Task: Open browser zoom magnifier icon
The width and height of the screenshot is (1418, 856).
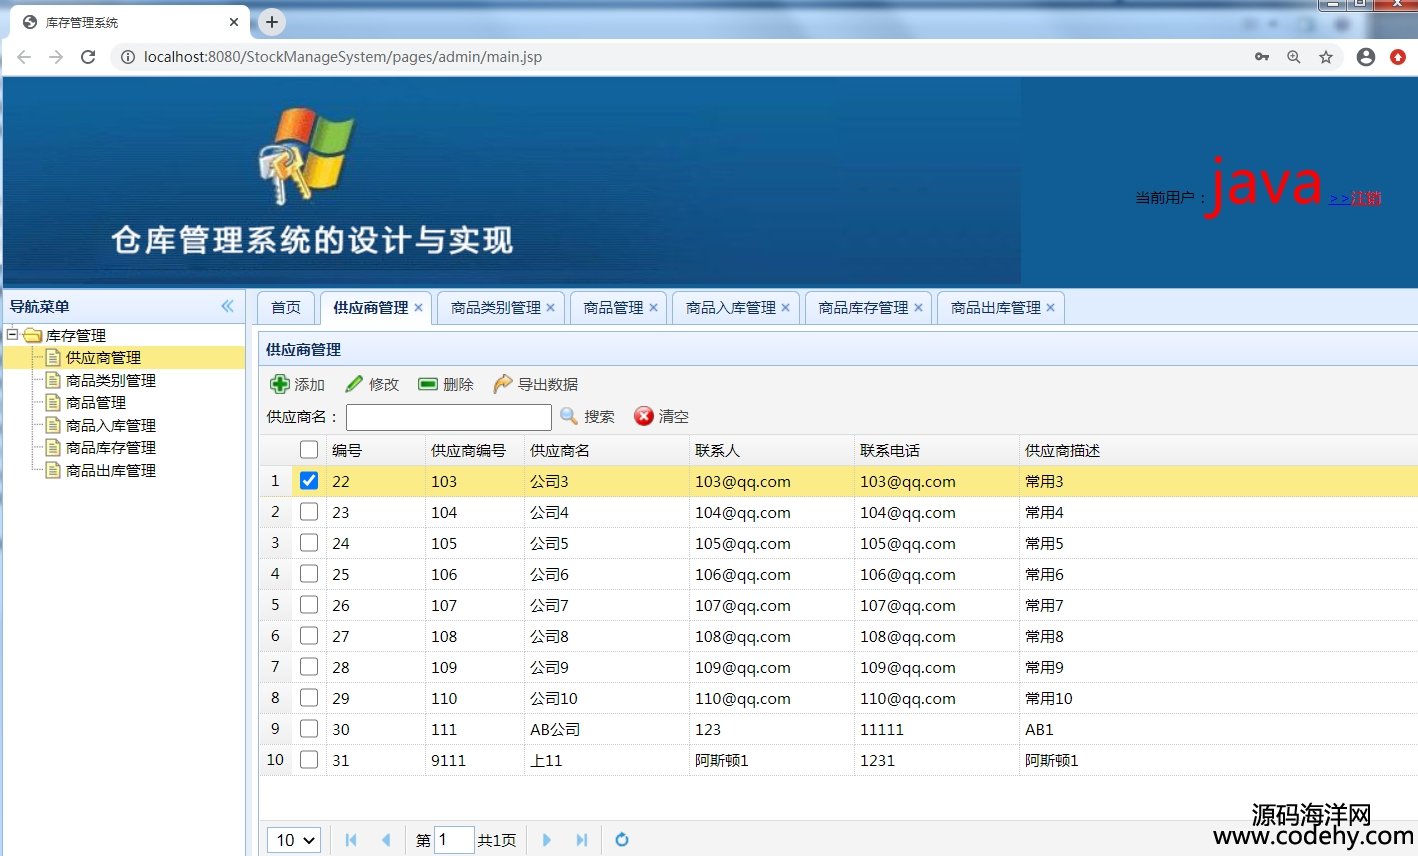Action: click(x=1294, y=57)
